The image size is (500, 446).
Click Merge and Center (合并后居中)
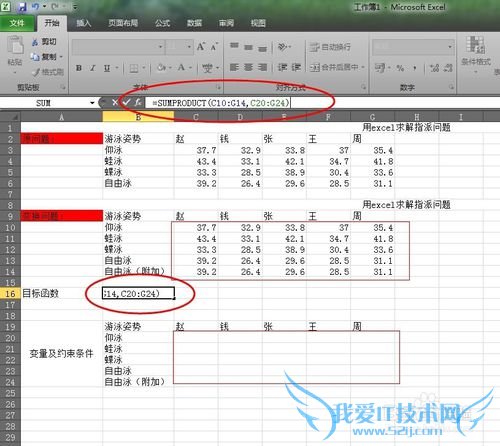point(334,67)
